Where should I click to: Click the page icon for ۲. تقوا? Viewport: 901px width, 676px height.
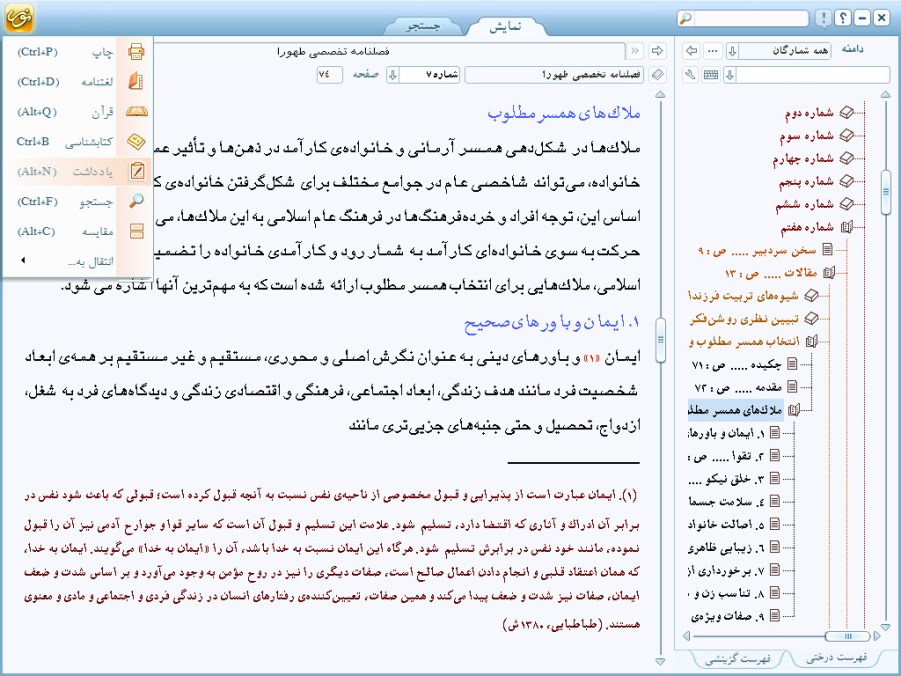point(775,455)
